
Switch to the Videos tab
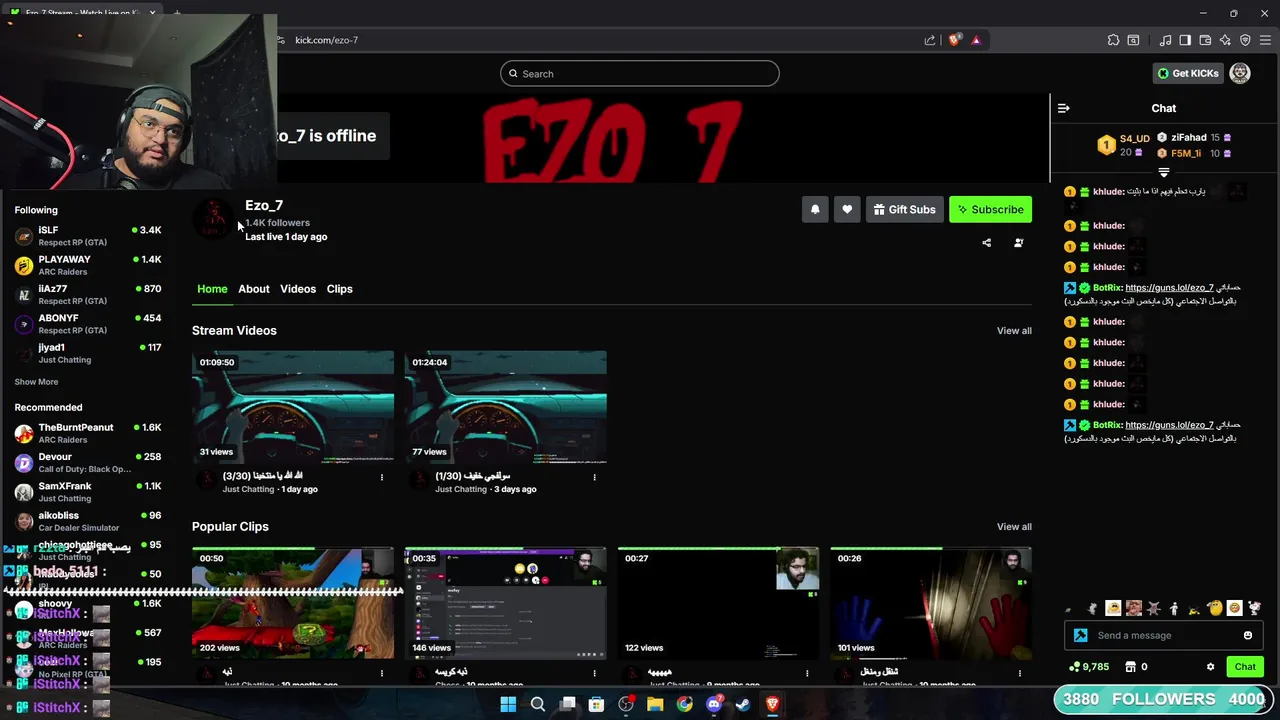click(298, 289)
